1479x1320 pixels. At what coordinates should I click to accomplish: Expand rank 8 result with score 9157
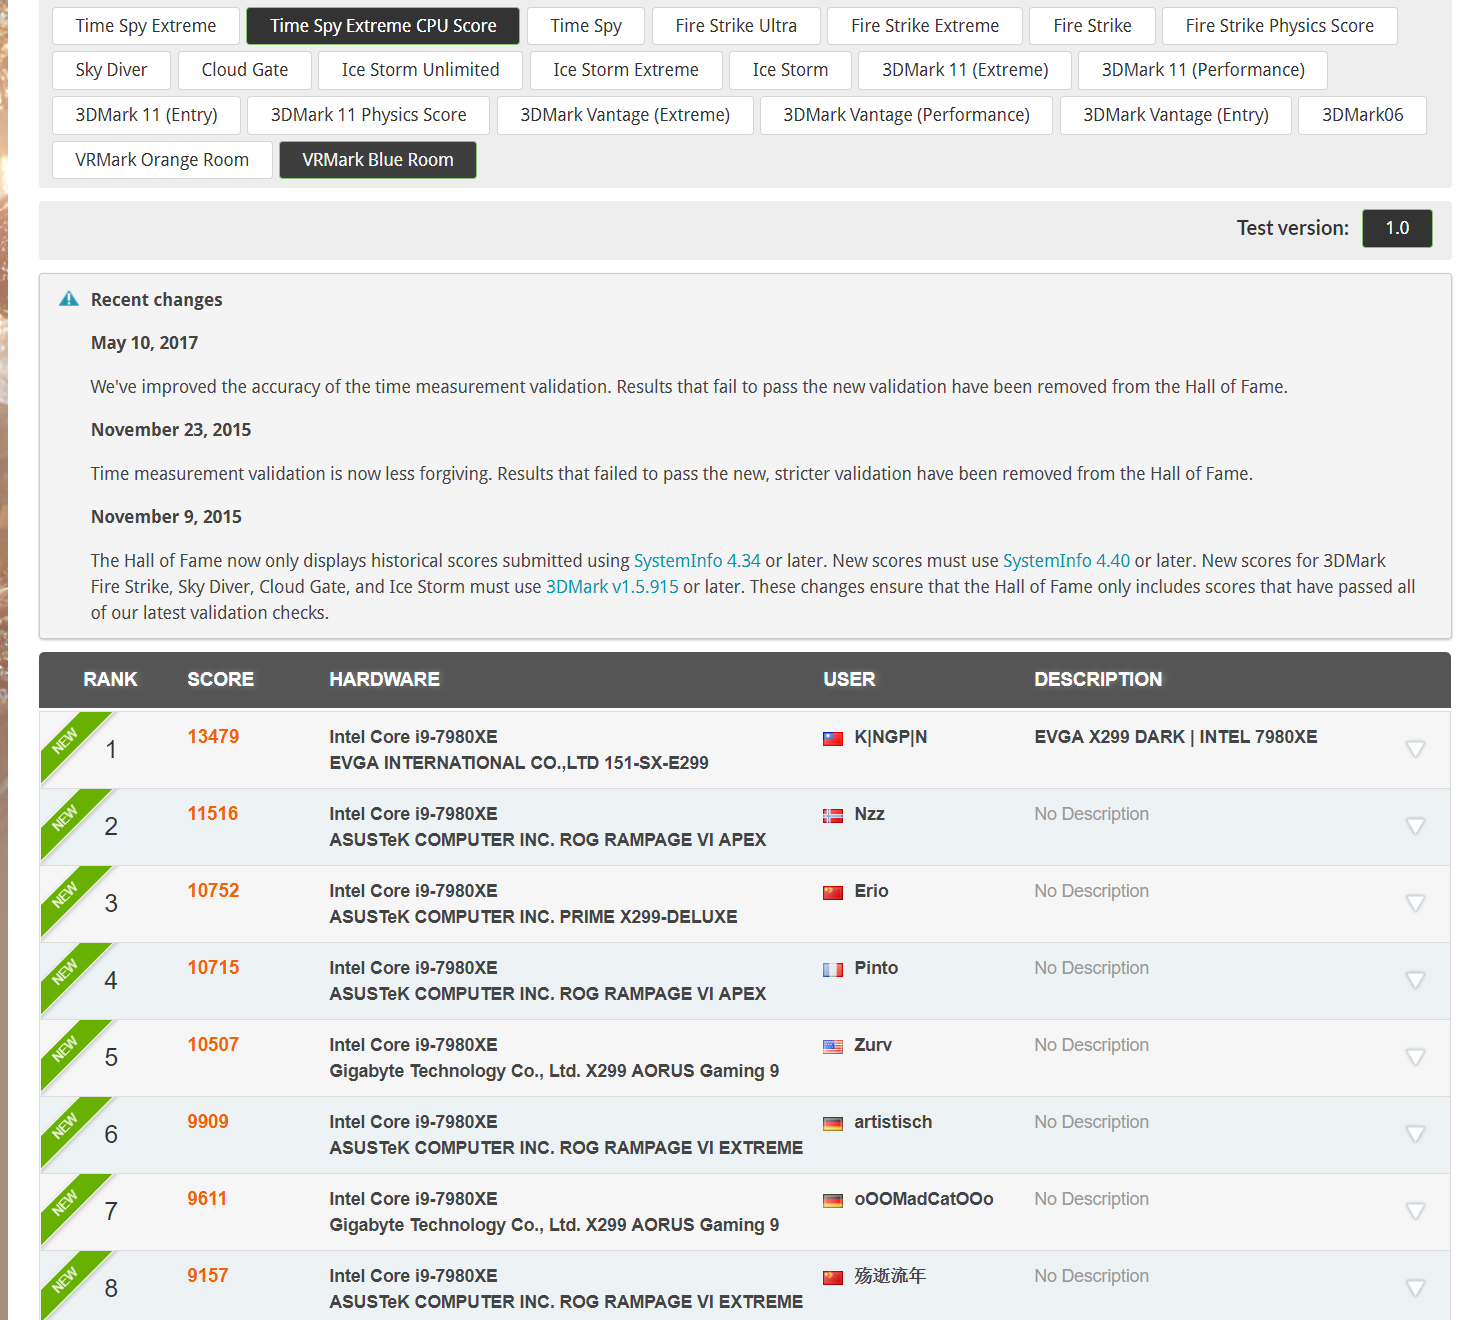point(1415,1288)
